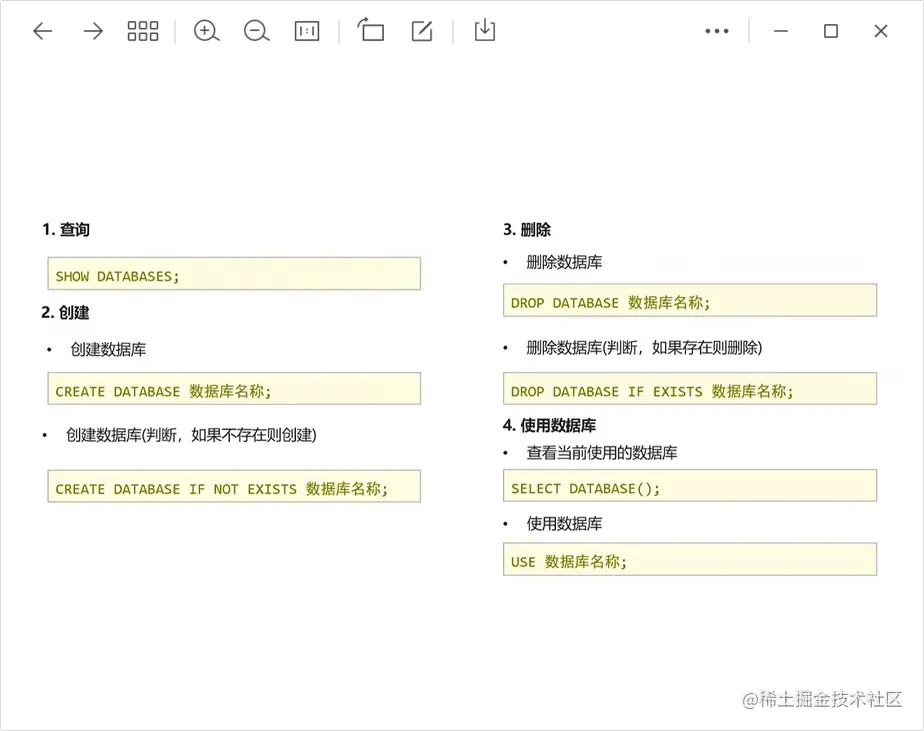Image resolution: width=924 pixels, height=731 pixels.
Task: Show the image at actual 1:1 size
Action: (x=307, y=31)
